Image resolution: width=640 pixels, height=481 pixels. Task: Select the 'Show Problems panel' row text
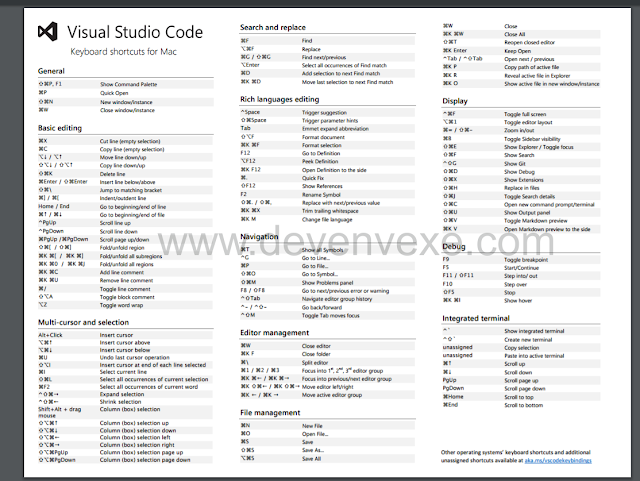click(327, 283)
